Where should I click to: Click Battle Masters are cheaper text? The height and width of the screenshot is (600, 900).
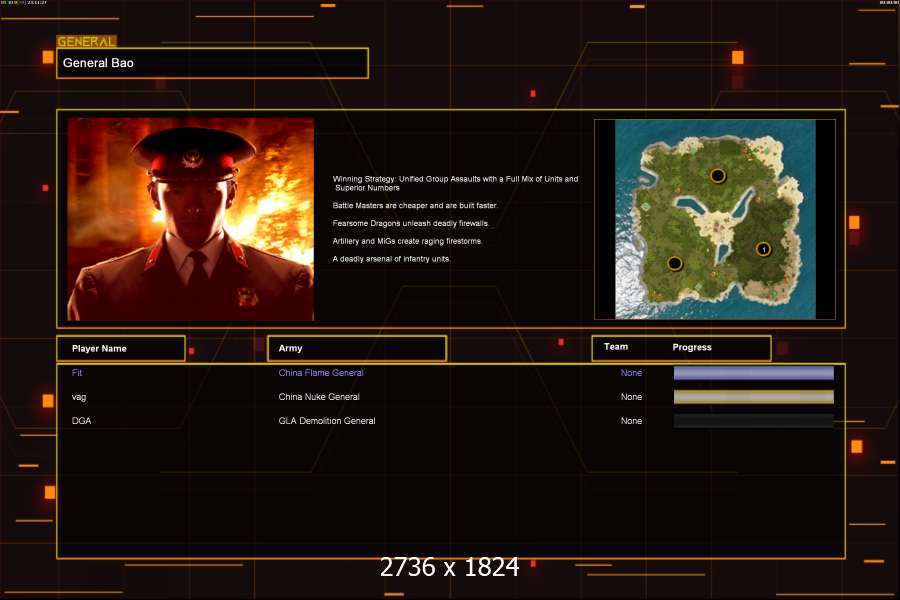415,206
